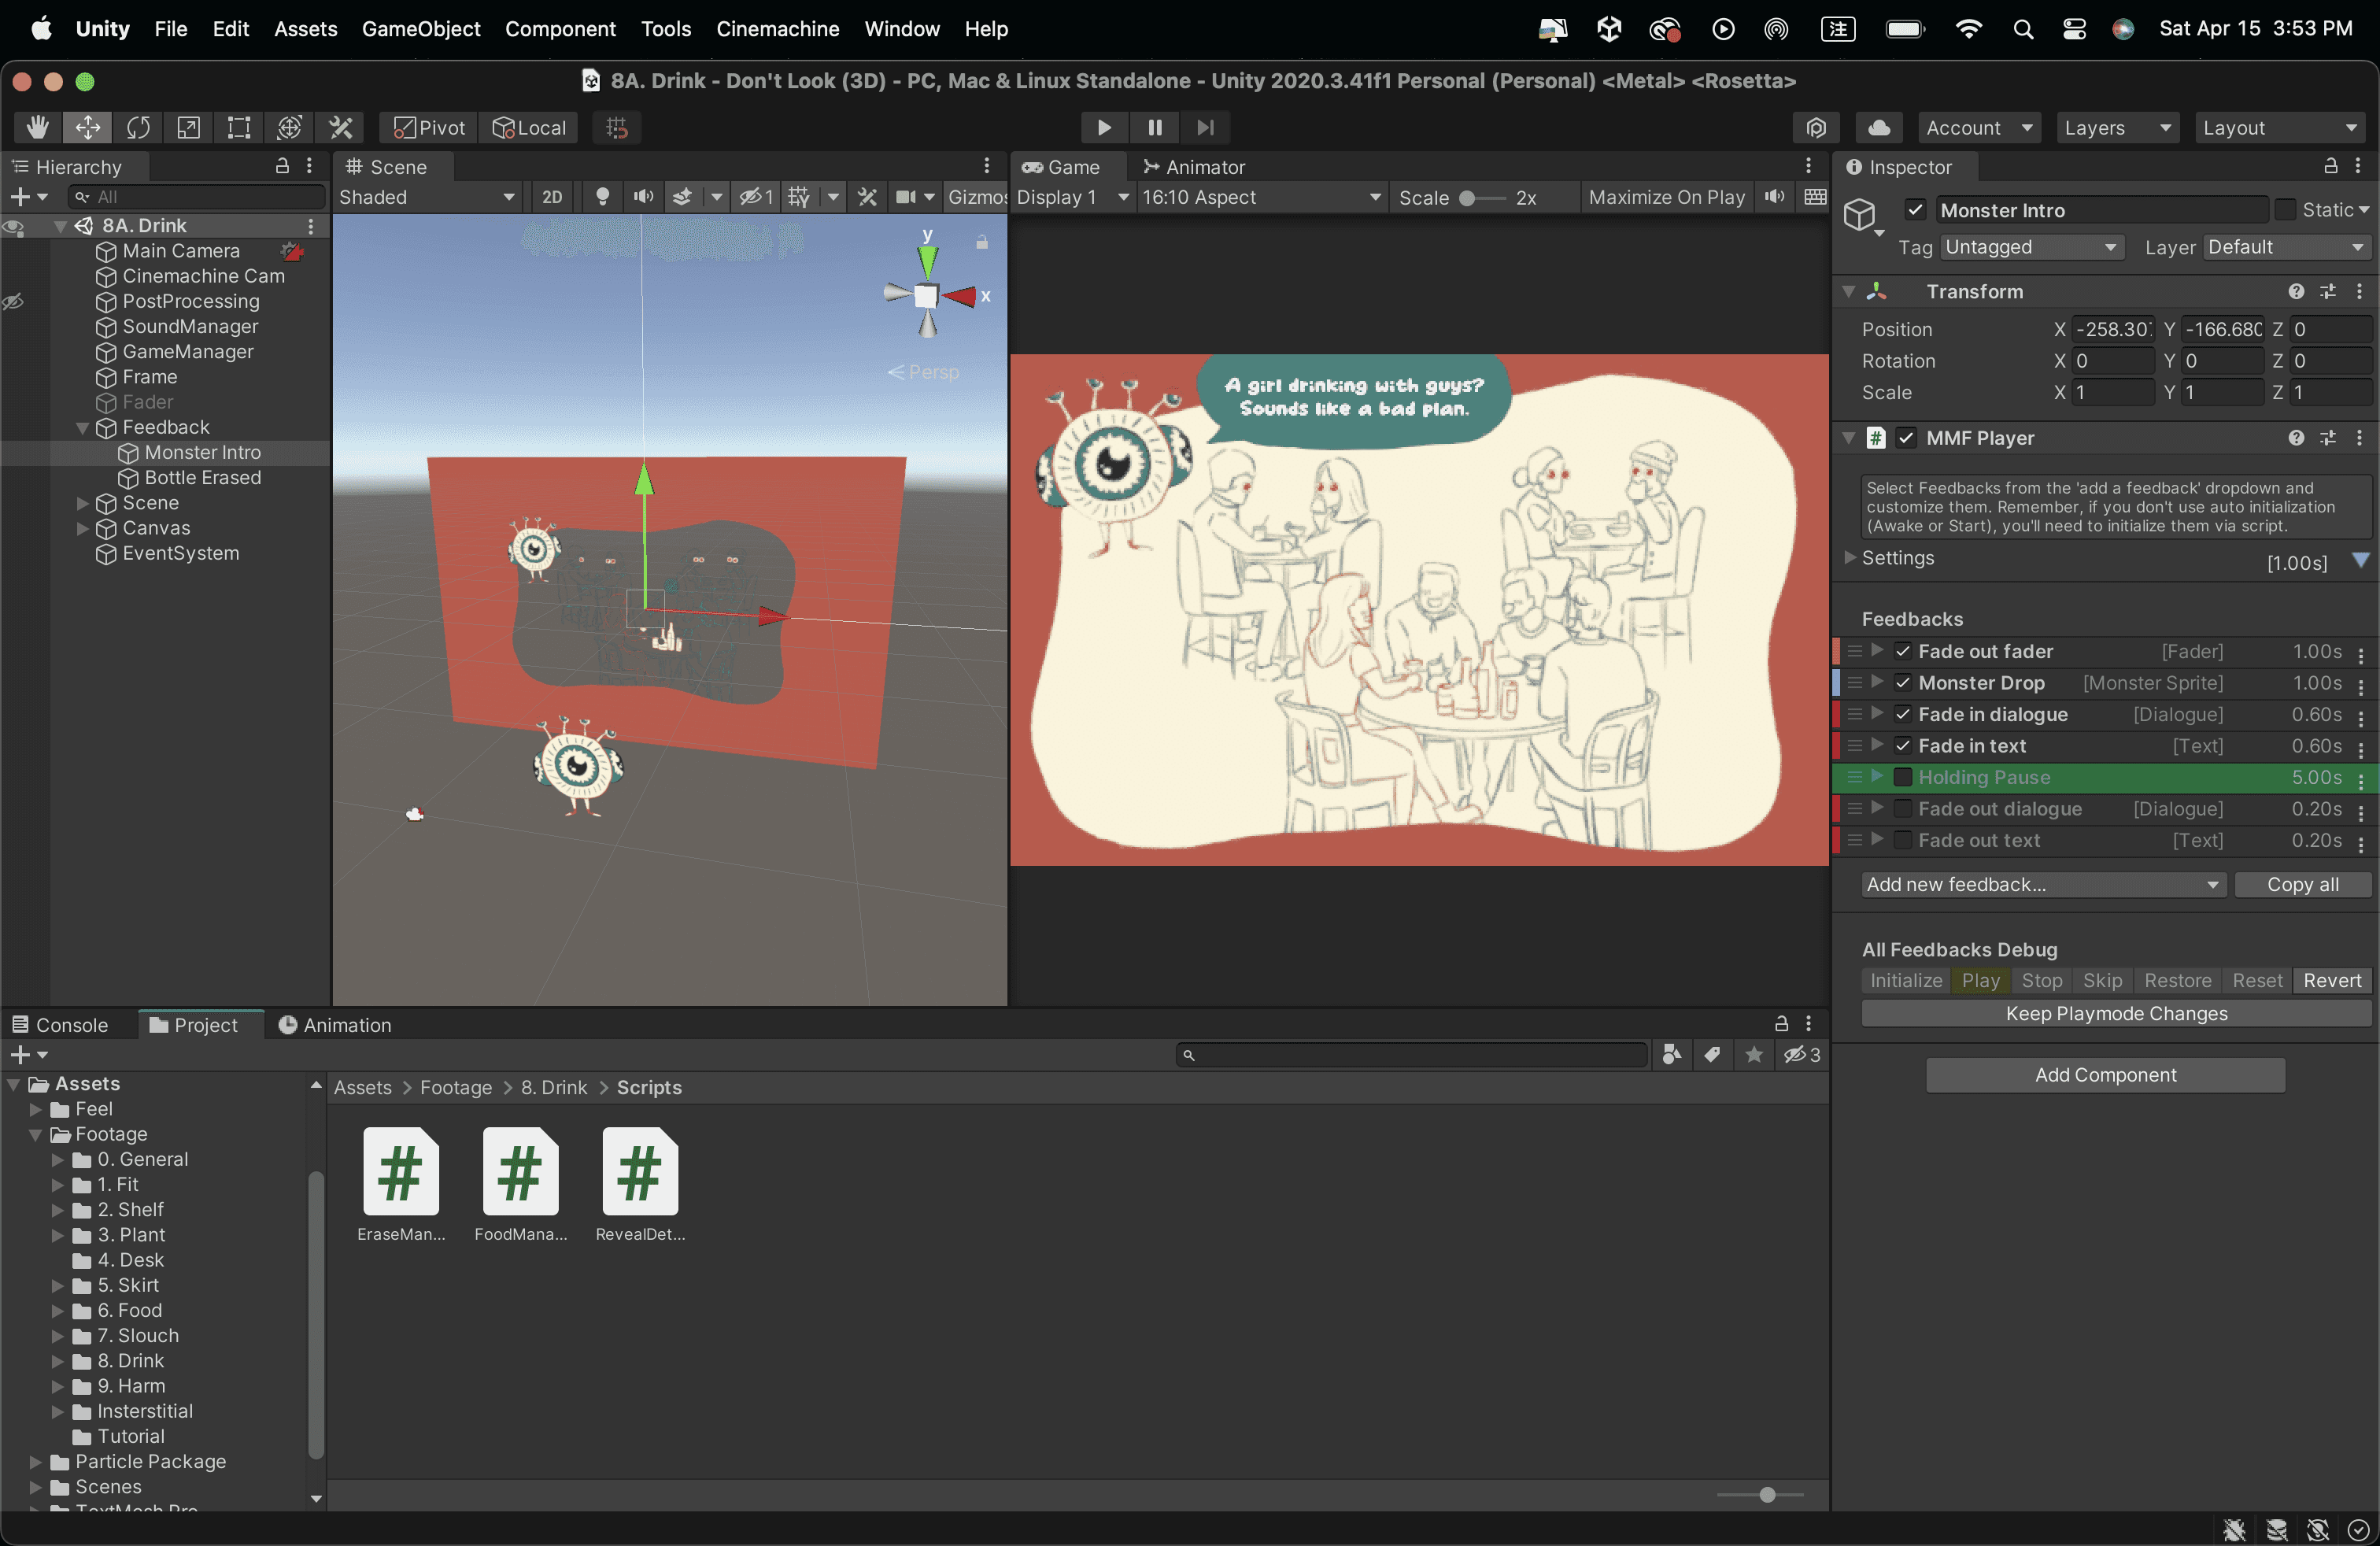Open the Cinemachine menu

point(777,29)
